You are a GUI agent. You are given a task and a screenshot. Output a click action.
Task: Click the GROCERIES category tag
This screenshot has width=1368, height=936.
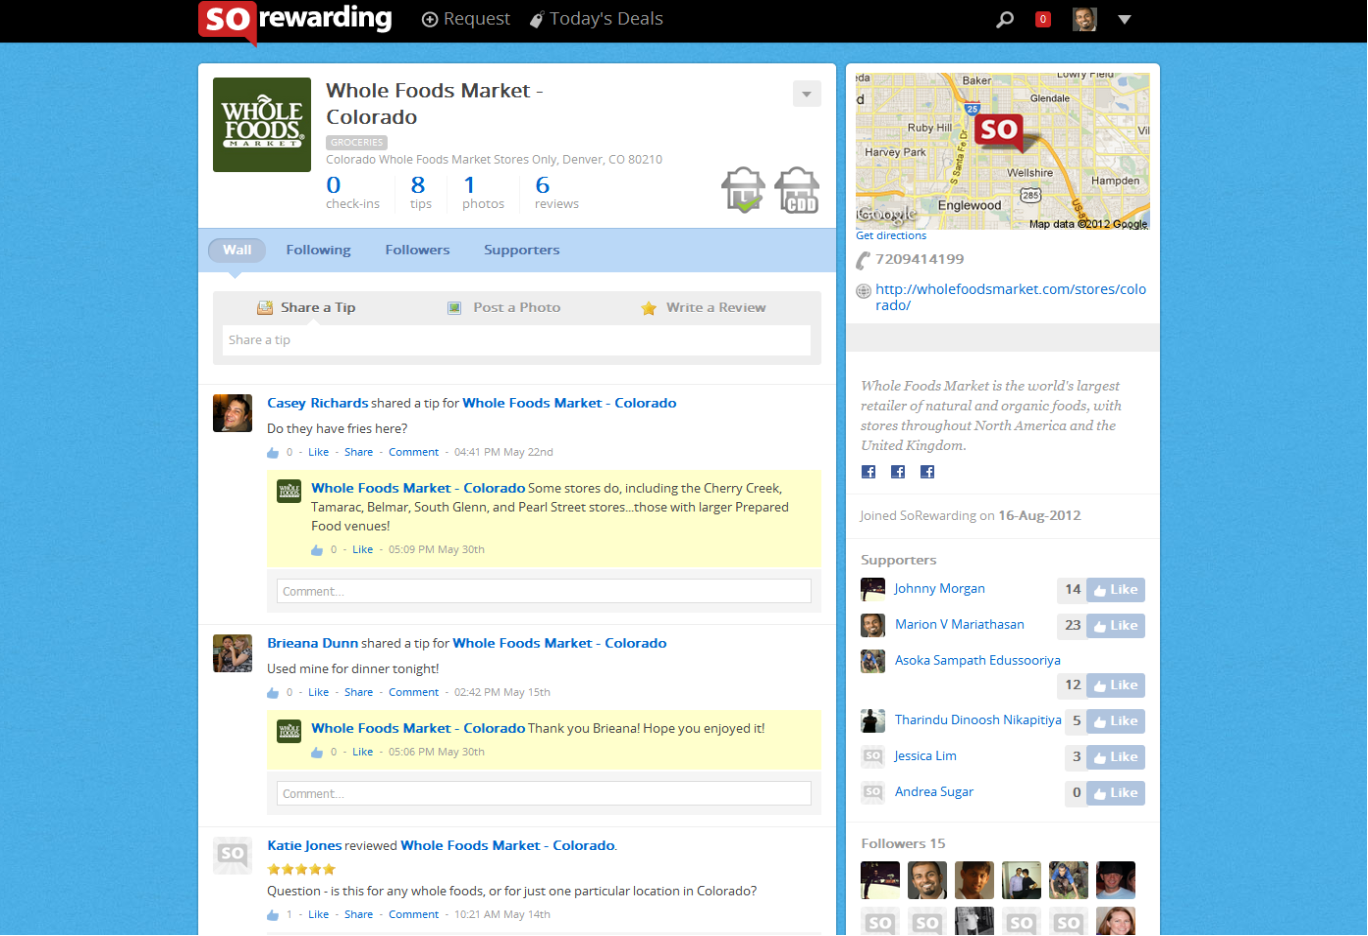(357, 143)
